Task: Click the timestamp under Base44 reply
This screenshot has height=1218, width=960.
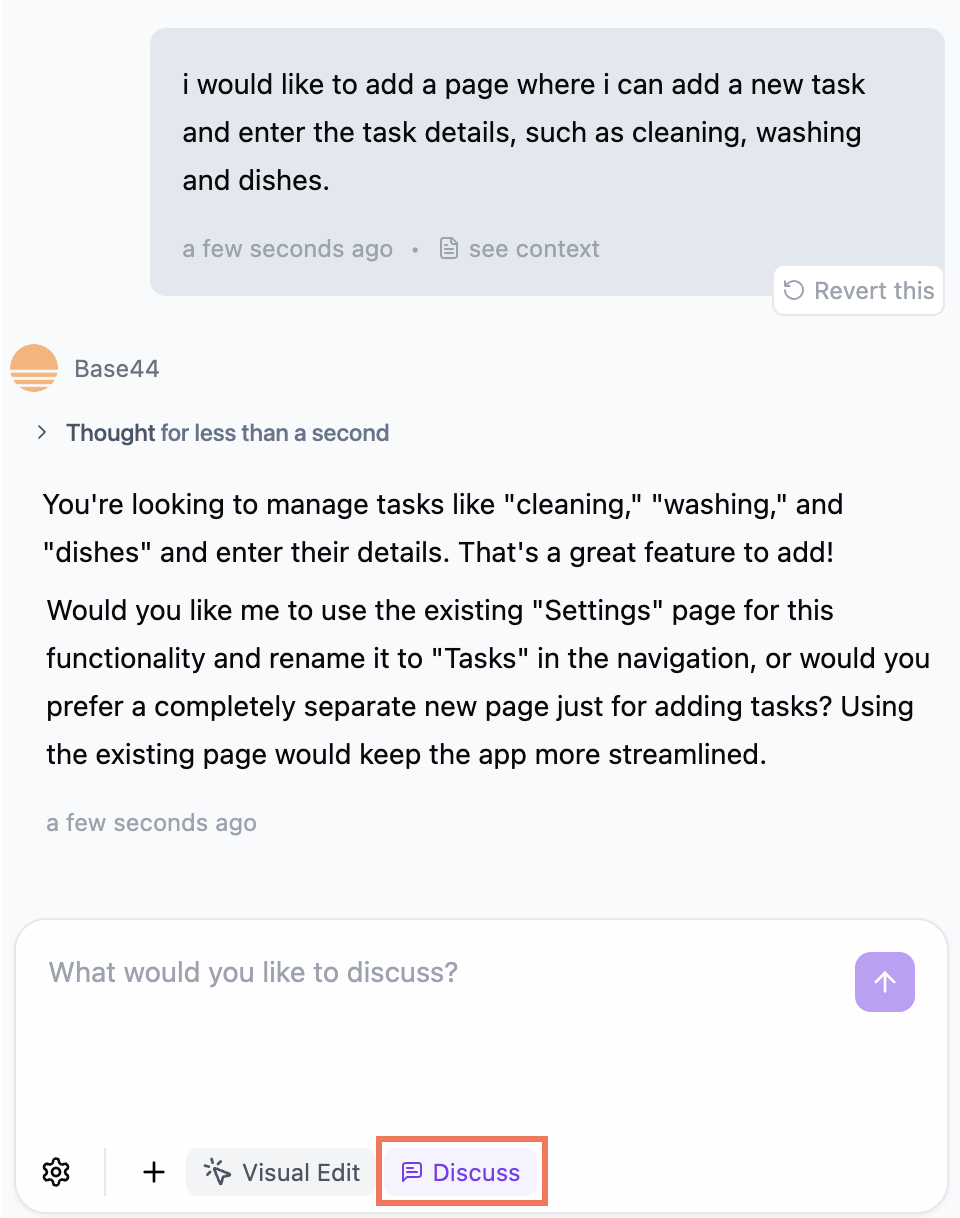Action: (x=152, y=823)
